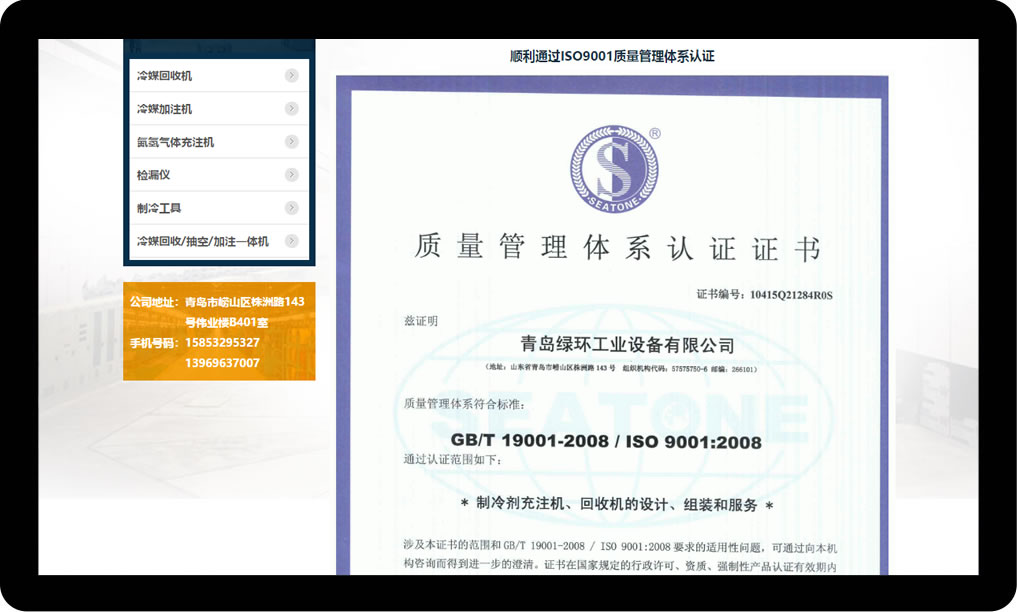Viewport: 1017px width, 612px height.
Task: Open the 冷媒回收/抽空/加注一体机 menu item
Action: point(219,241)
